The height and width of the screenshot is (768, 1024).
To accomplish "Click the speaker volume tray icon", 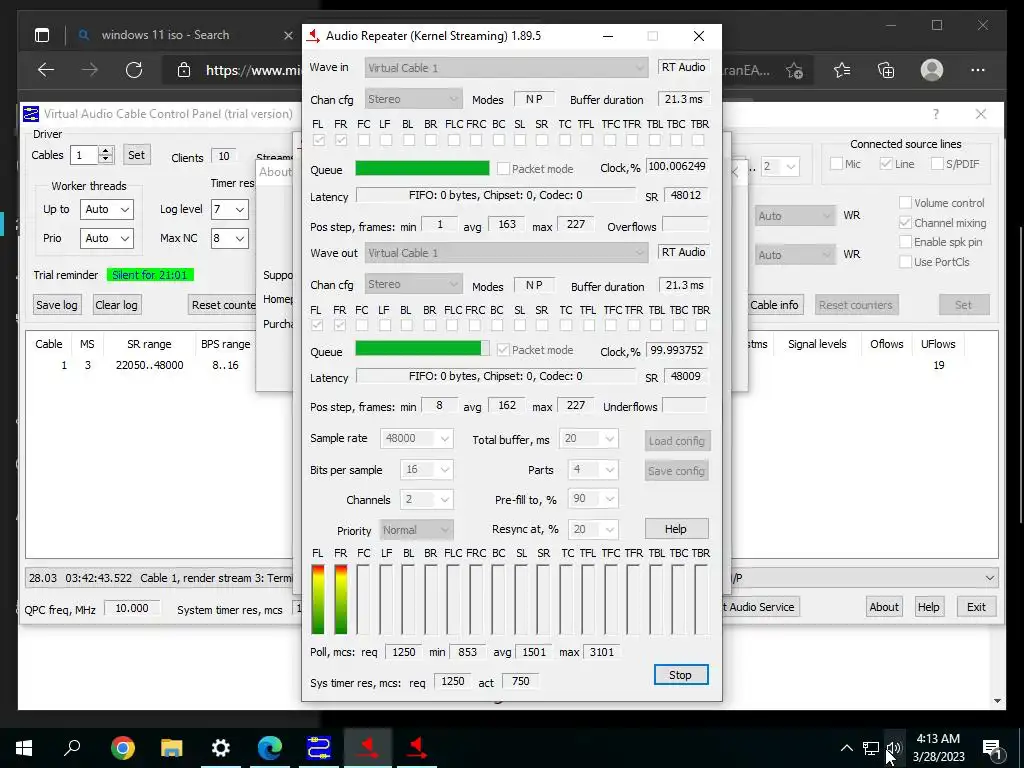I will (x=894, y=748).
